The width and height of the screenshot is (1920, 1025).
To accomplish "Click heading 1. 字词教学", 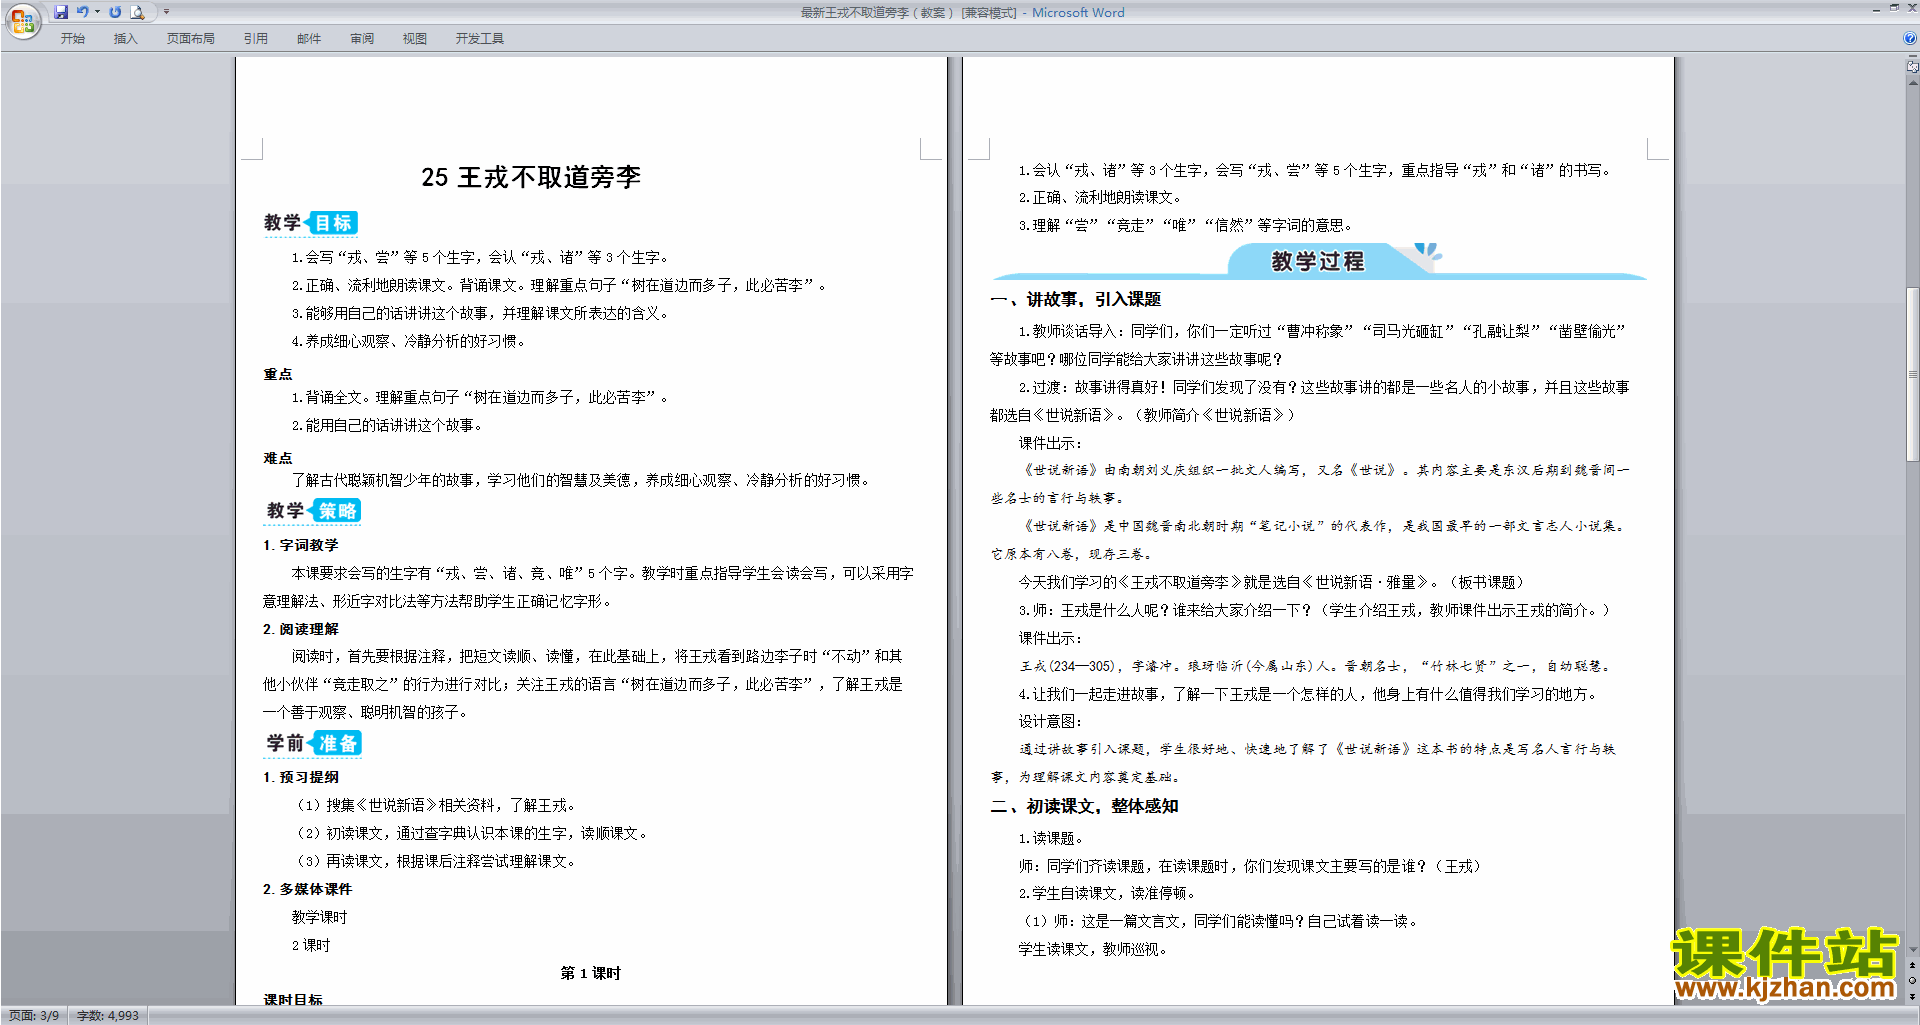I will 301,545.
